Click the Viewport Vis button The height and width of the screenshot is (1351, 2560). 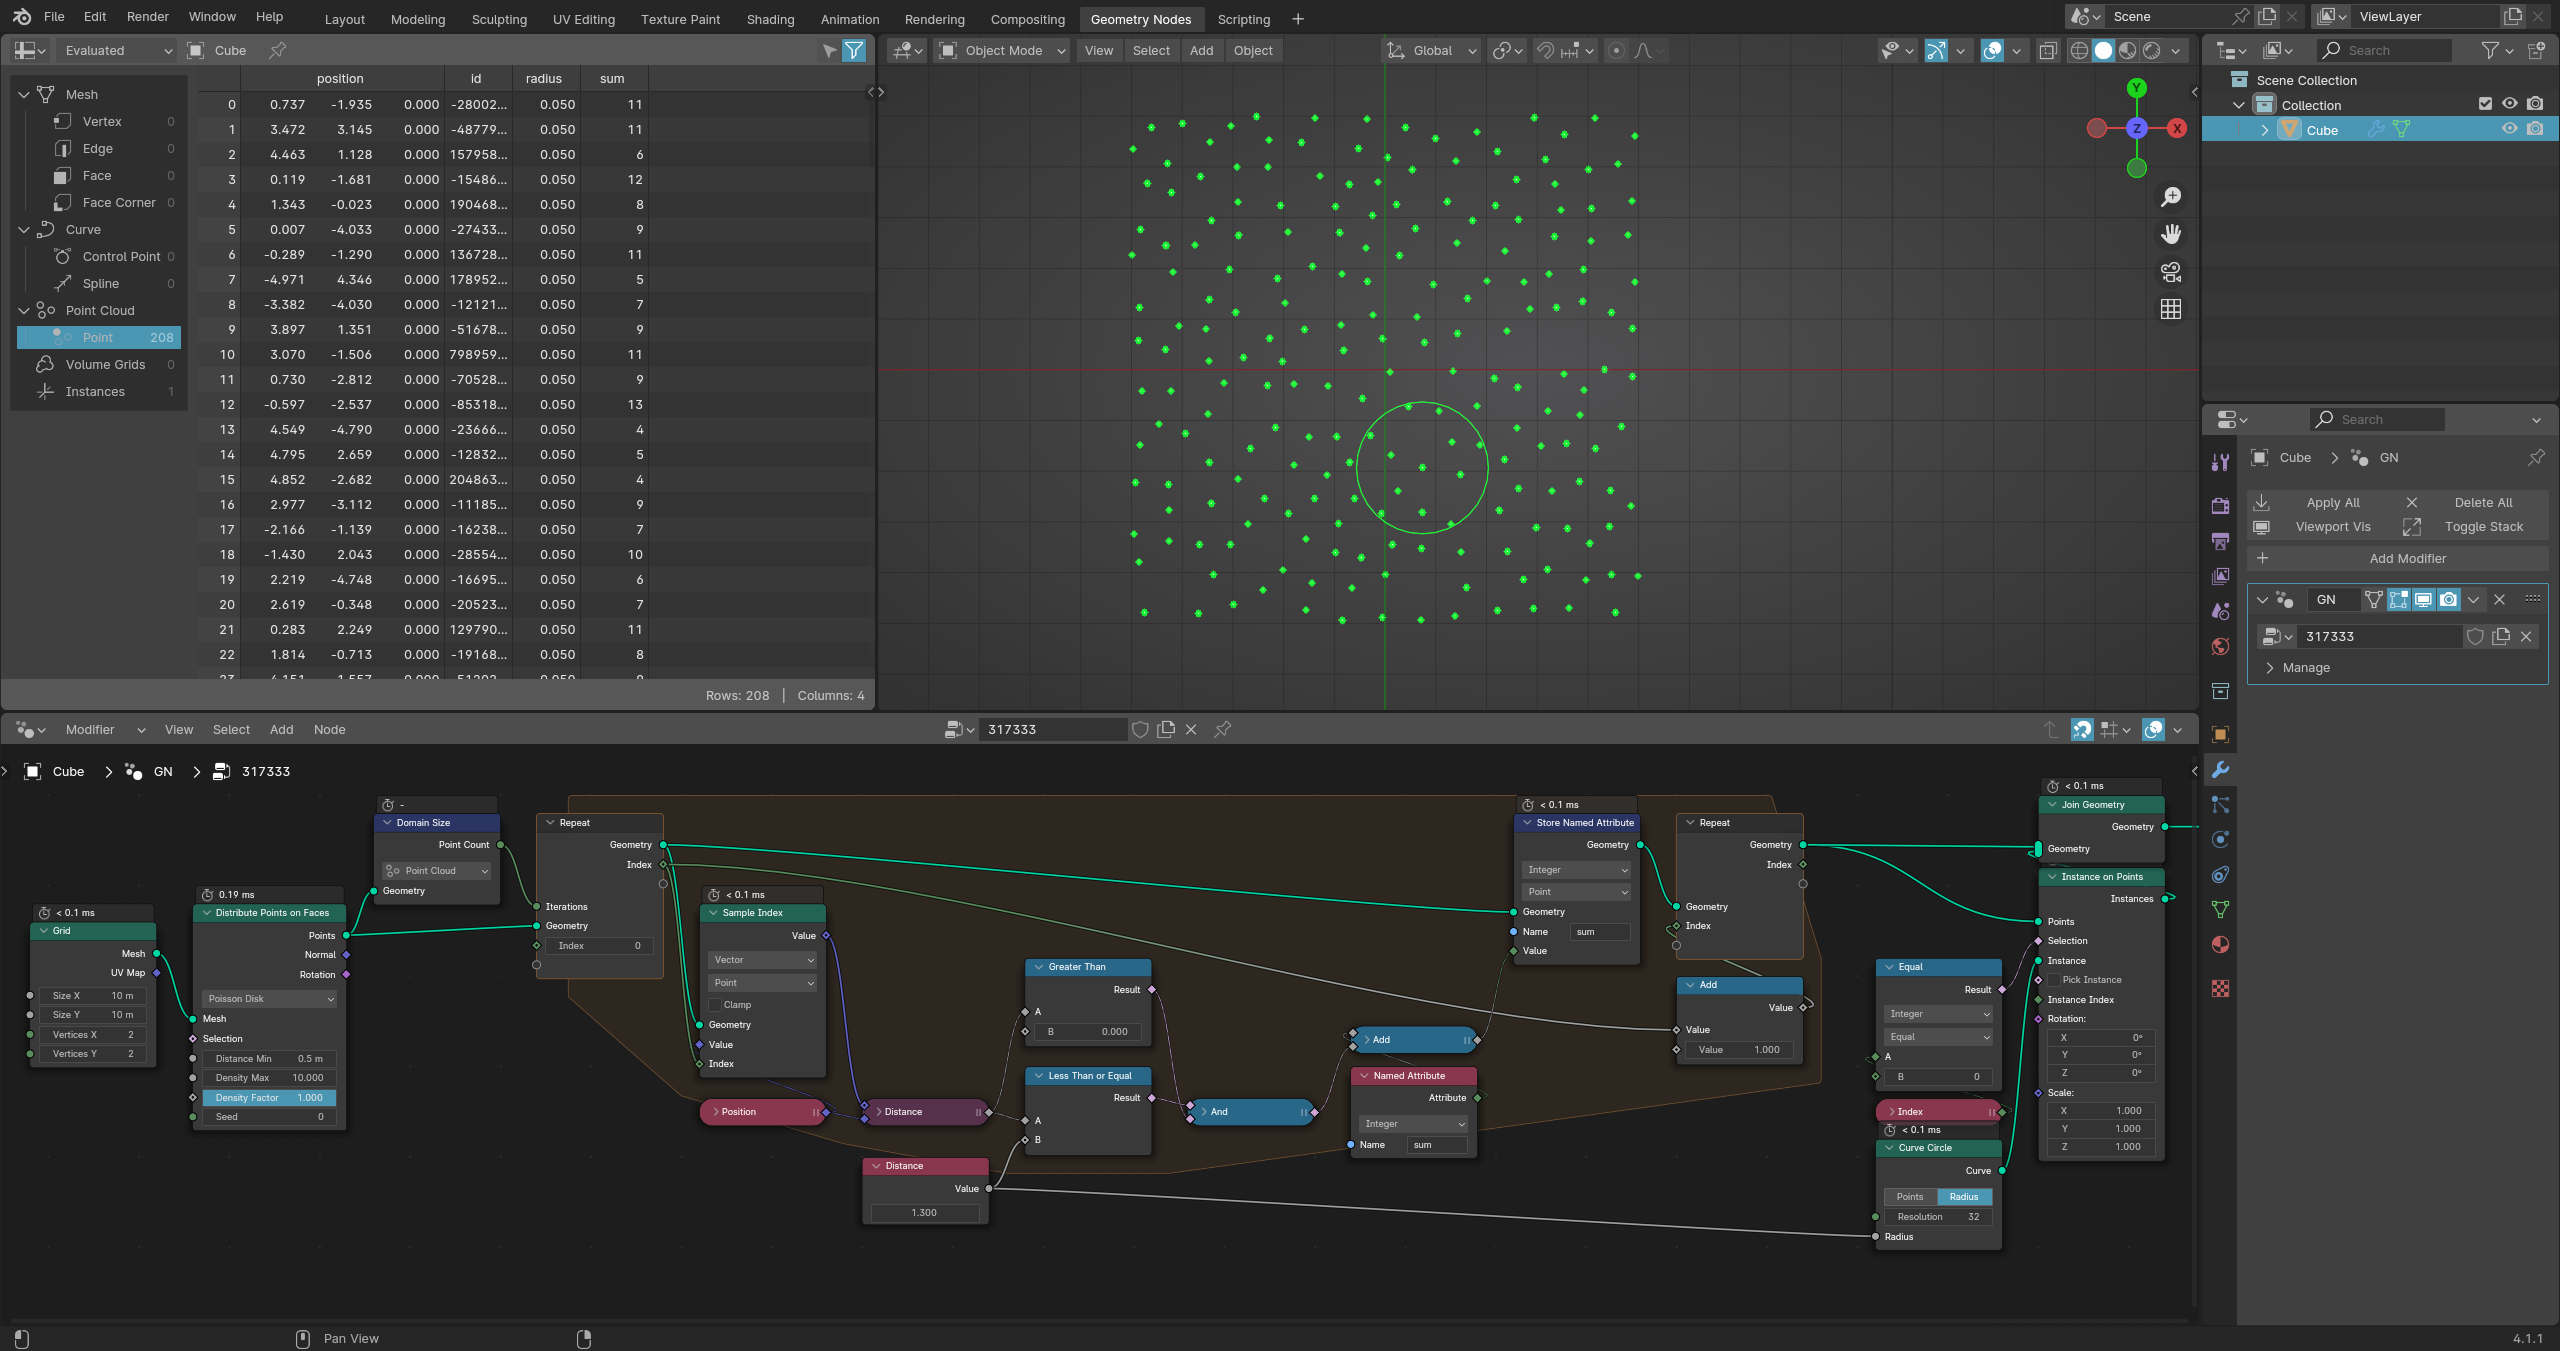[2321, 526]
